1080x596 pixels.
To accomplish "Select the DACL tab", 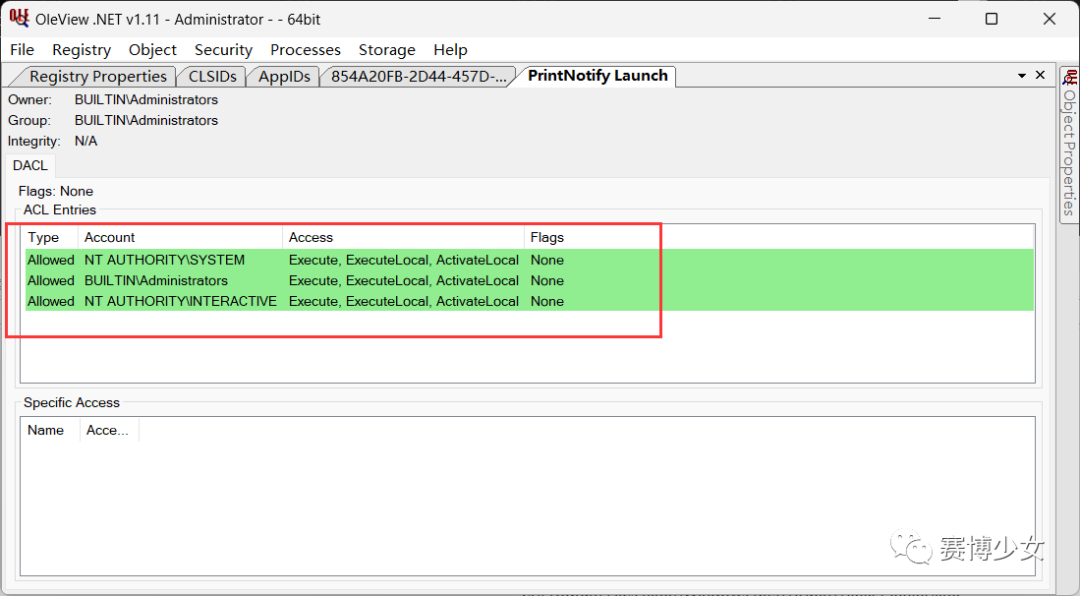I will coord(30,165).
